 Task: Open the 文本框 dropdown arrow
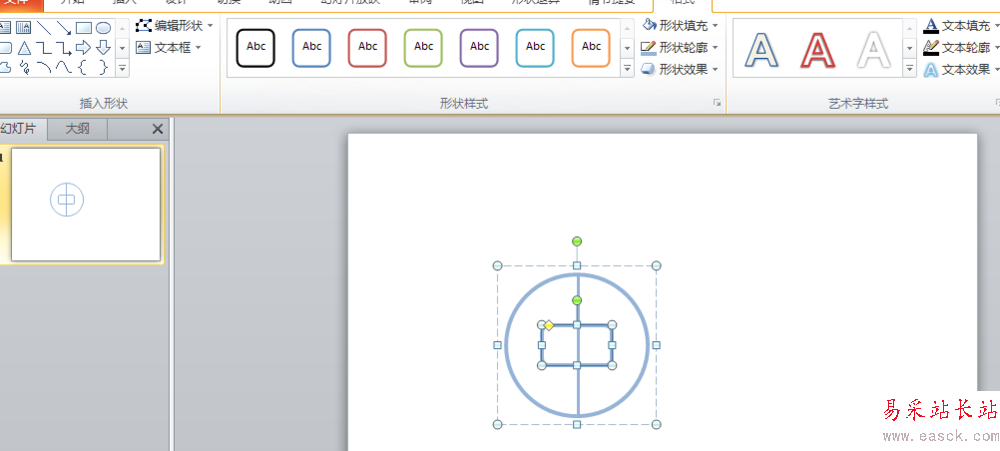[x=198, y=47]
